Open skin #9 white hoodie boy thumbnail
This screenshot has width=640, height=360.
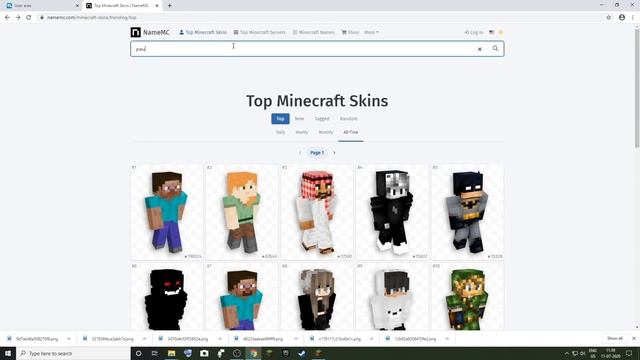[392, 297]
